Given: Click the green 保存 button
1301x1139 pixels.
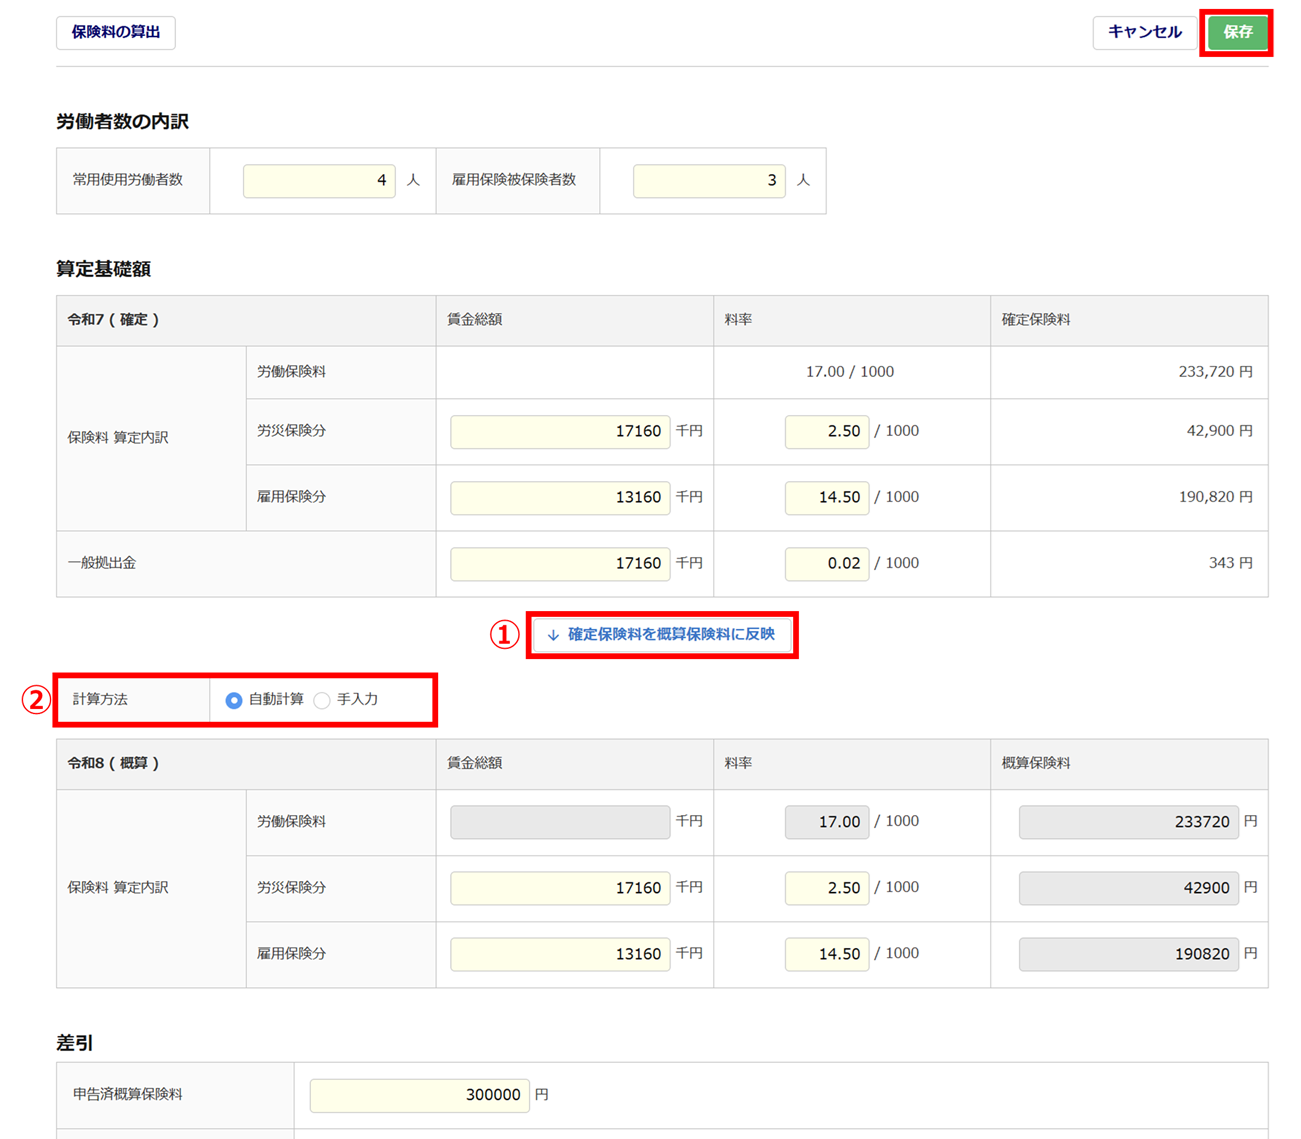Looking at the screenshot, I should pyautogui.click(x=1237, y=32).
